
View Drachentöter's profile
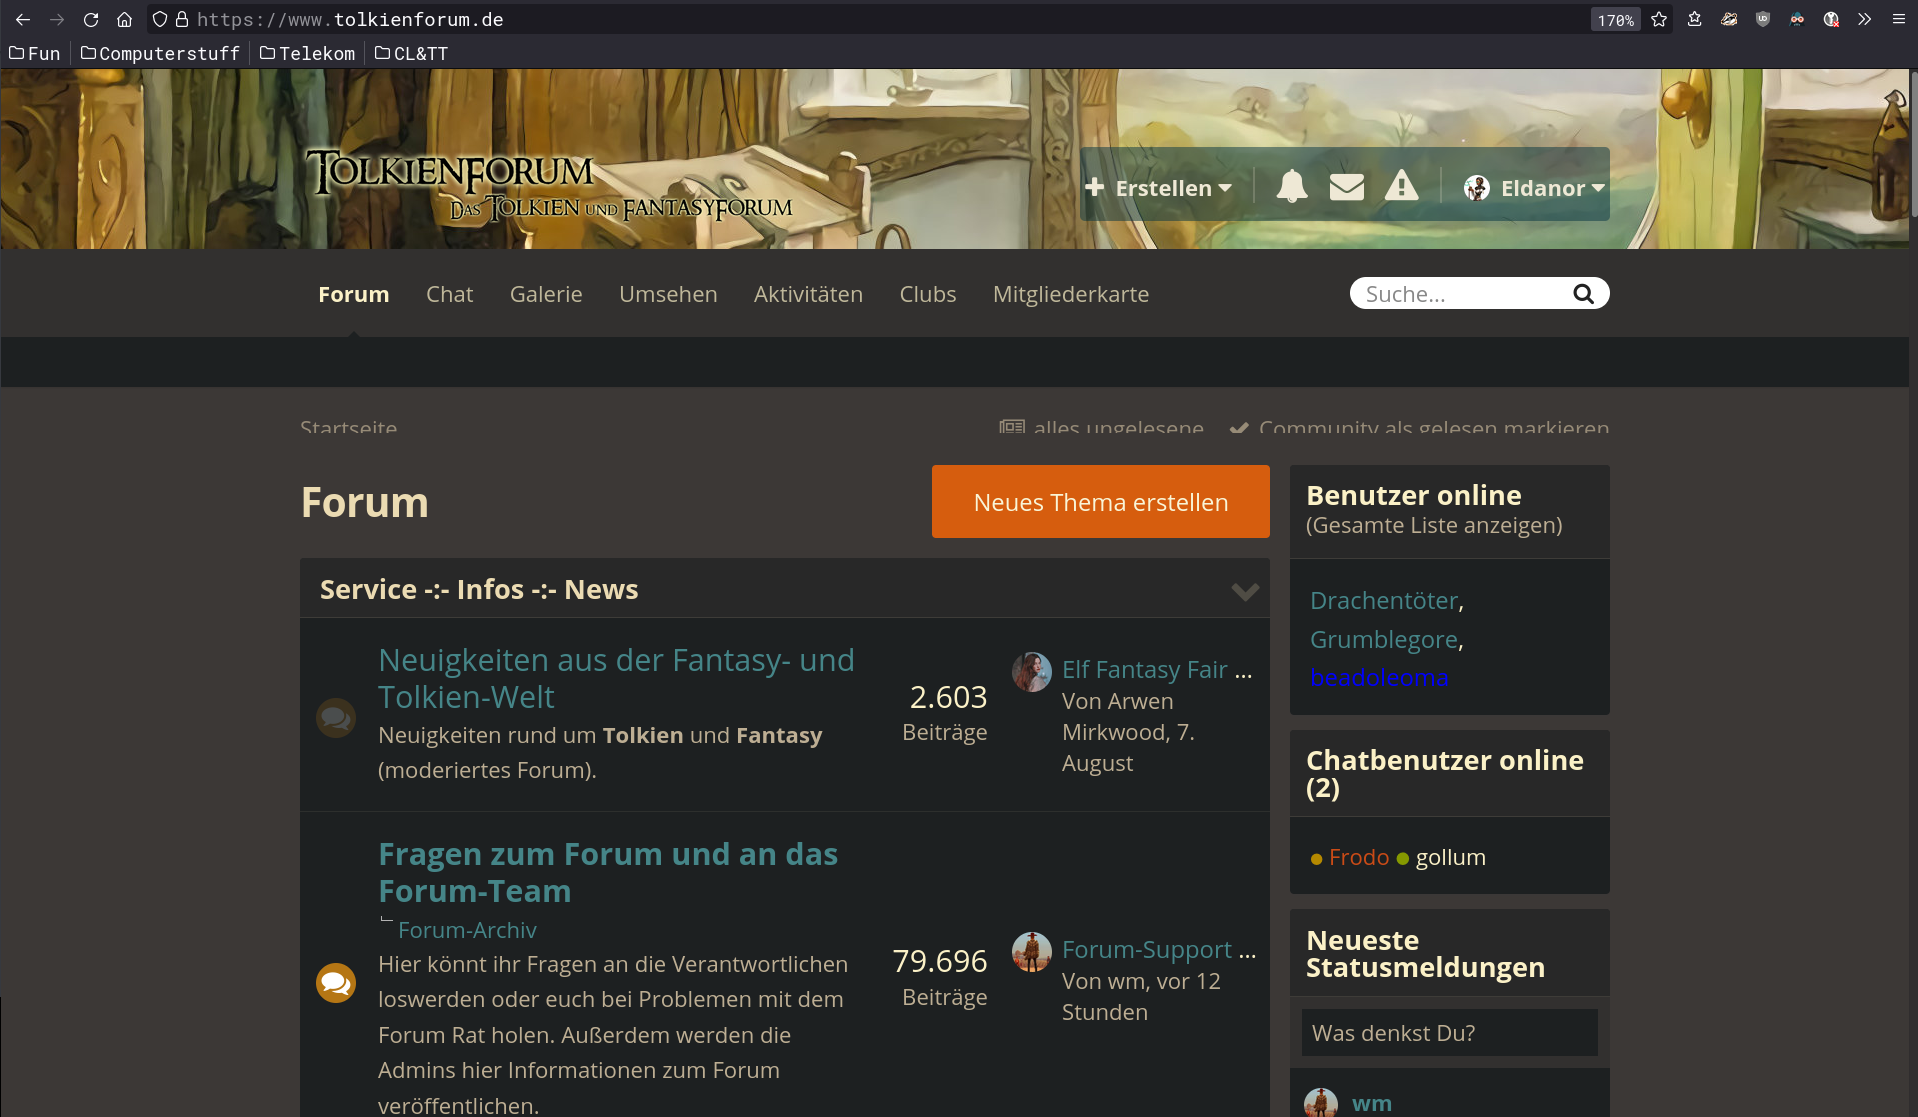(1384, 600)
